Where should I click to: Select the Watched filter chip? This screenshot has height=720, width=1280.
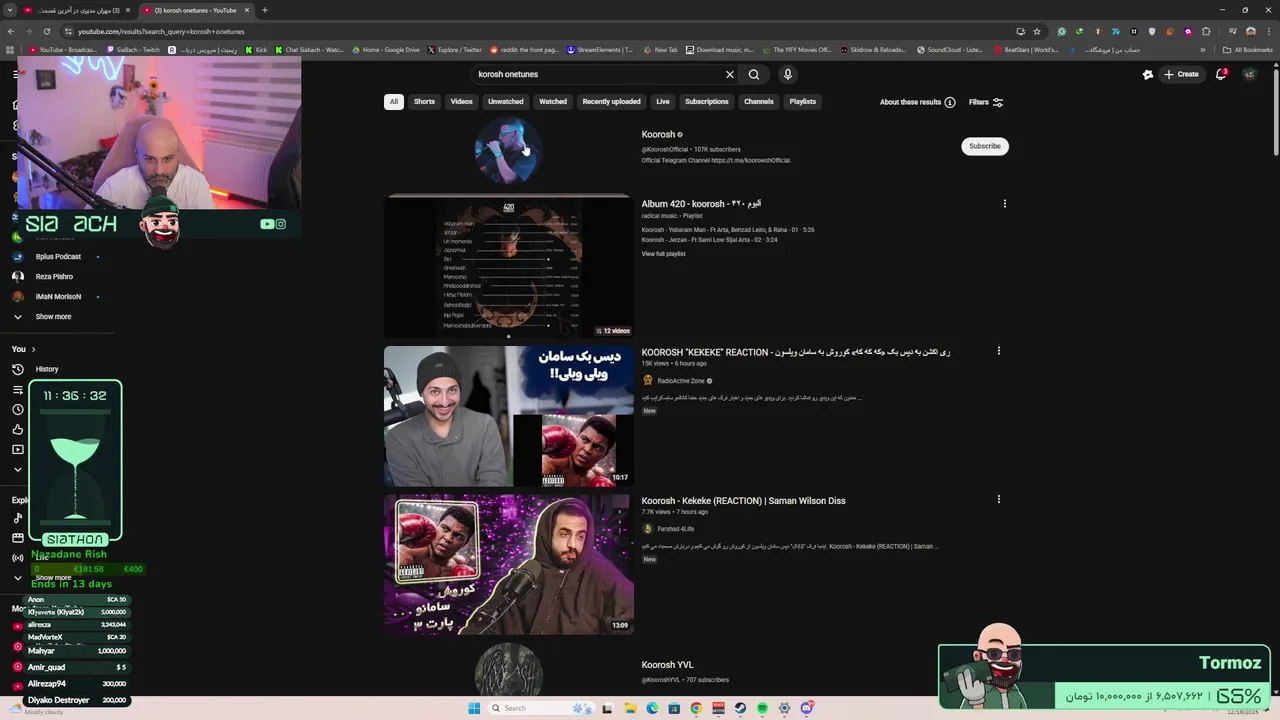click(553, 101)
